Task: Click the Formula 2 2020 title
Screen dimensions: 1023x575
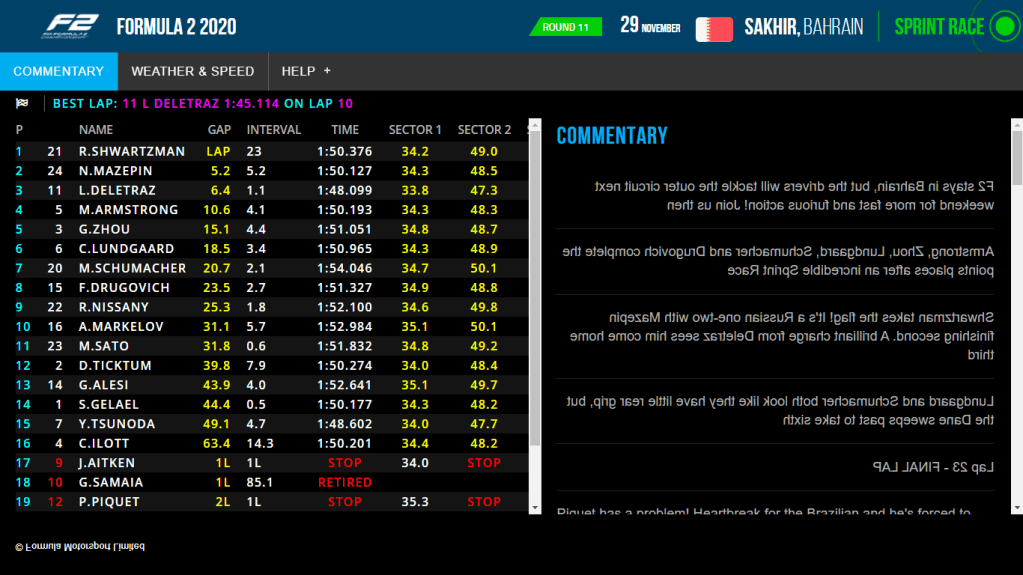Action: (176, 27)
